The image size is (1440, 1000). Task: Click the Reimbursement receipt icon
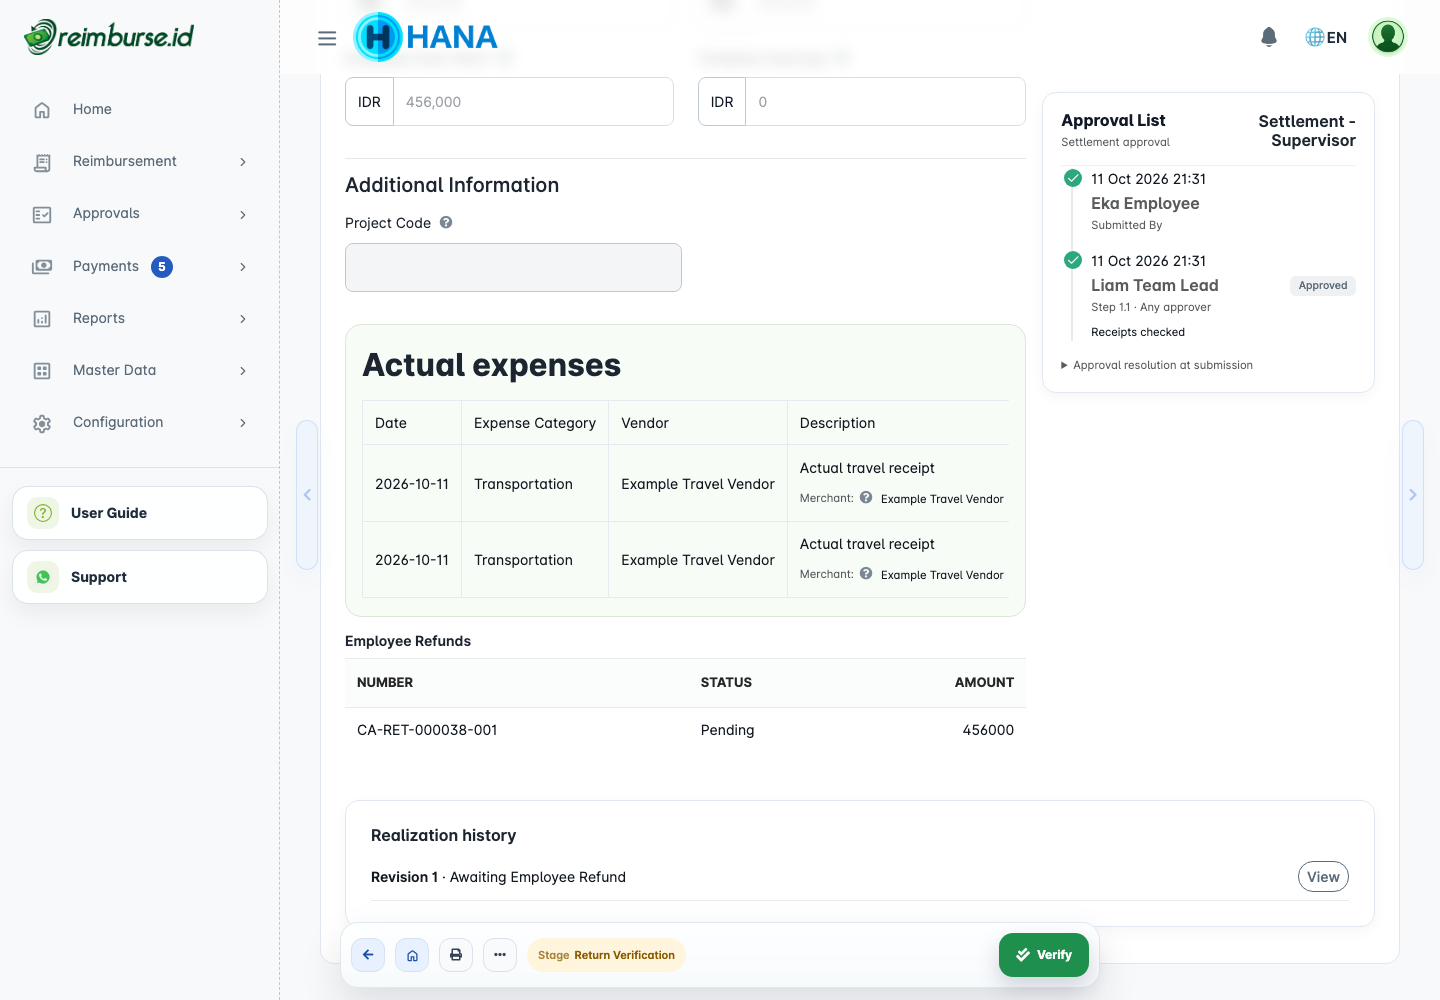pos(42,162)
